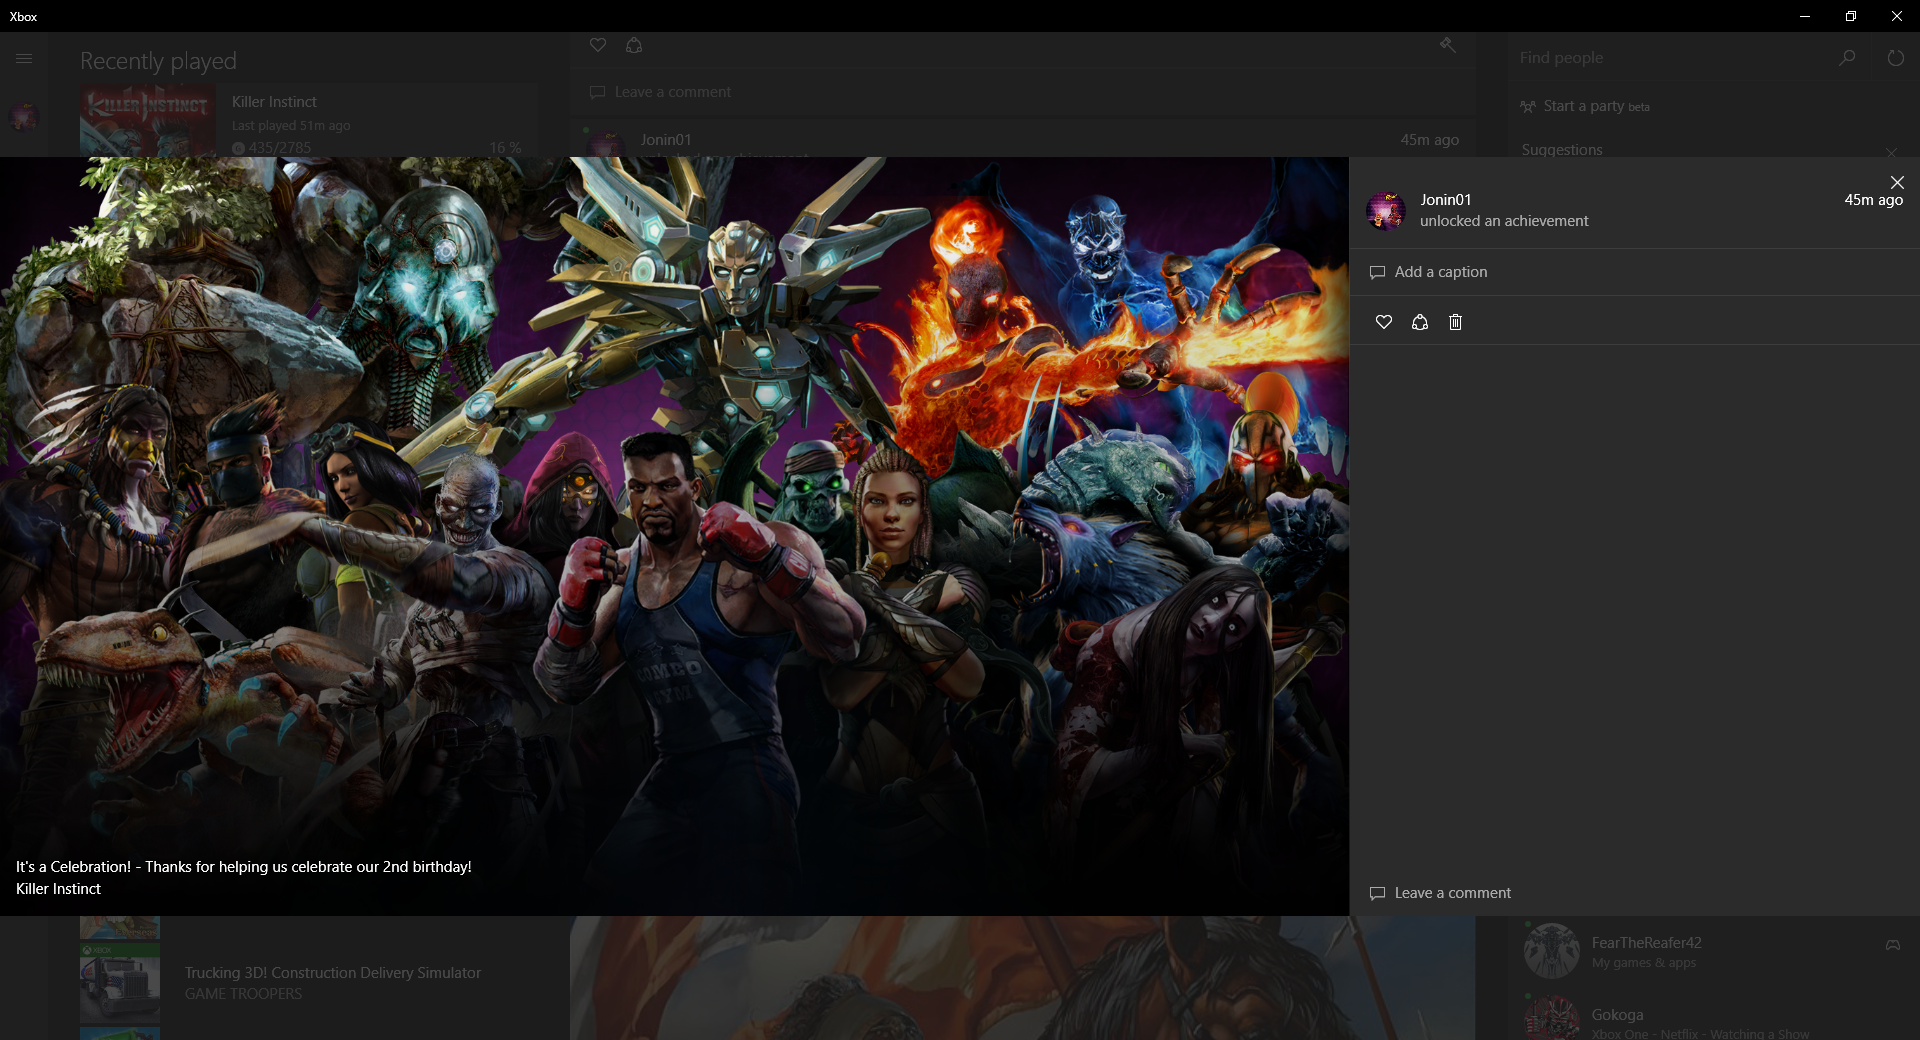Leave a comment at the bottom of the details panel
This screenshot has height=1040, width=1920.
click(x=1635, y=893)
